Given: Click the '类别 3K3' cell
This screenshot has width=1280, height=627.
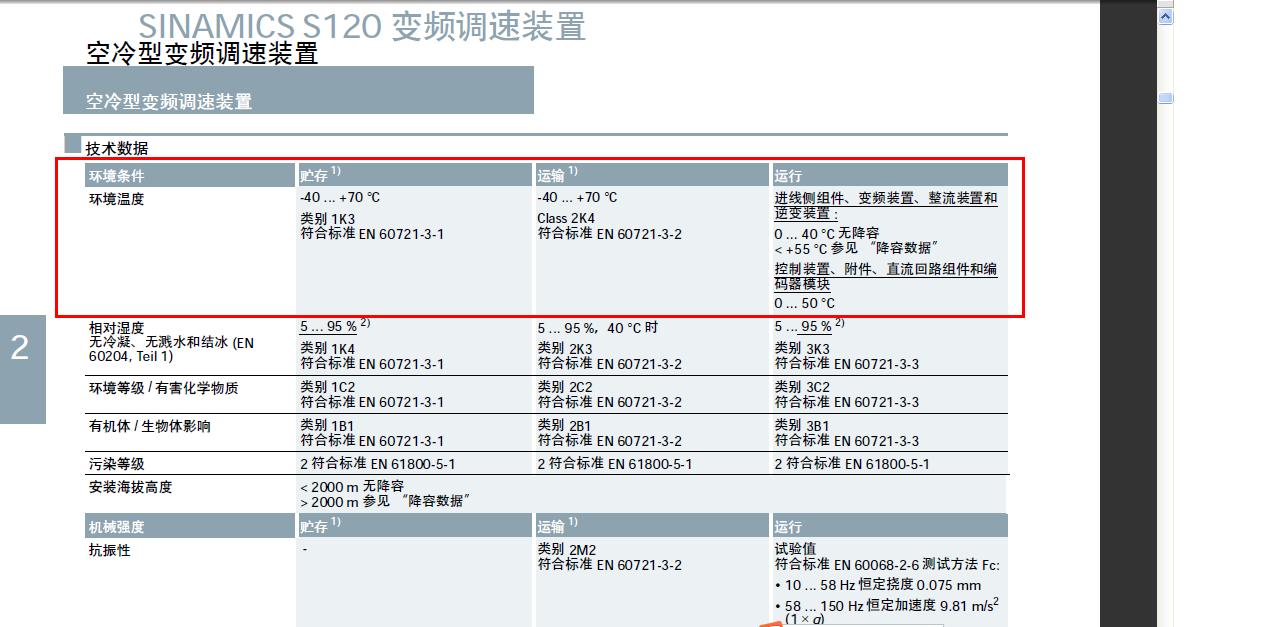Looking at the screenshot, I should click(802, 348).
